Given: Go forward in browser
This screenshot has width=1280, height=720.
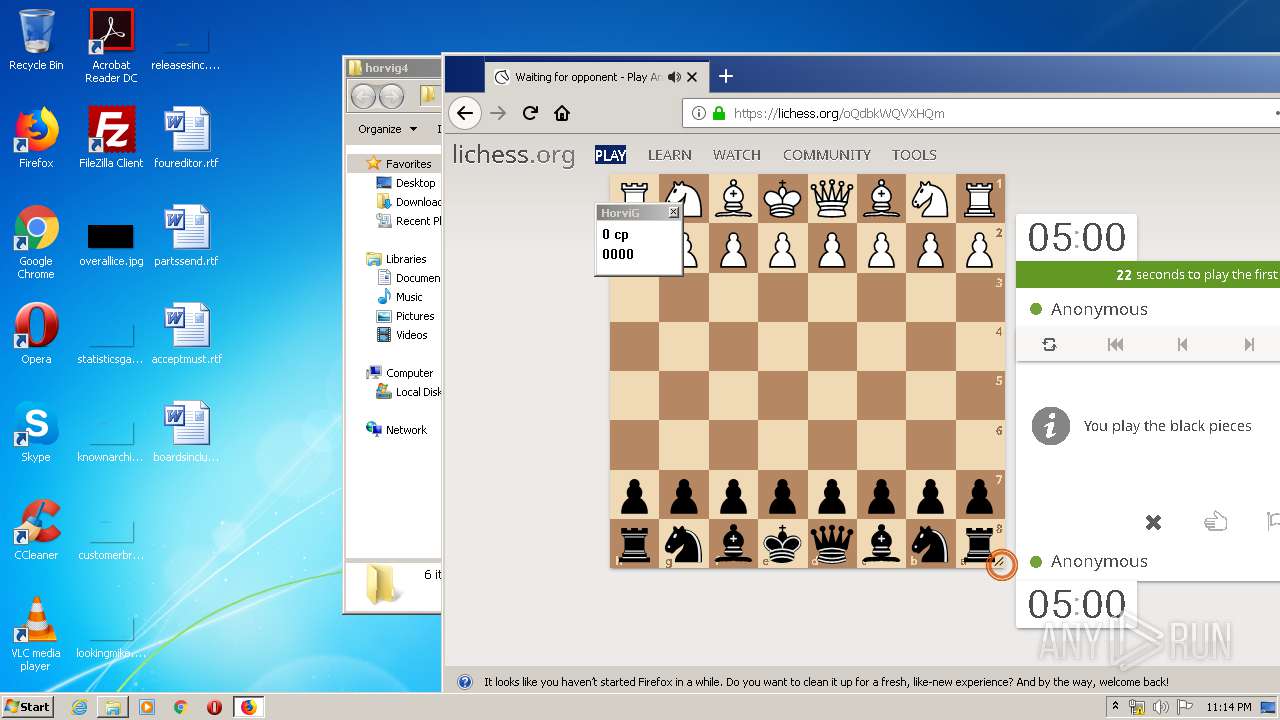Looking at the screenshot, I should click(498, 113).
